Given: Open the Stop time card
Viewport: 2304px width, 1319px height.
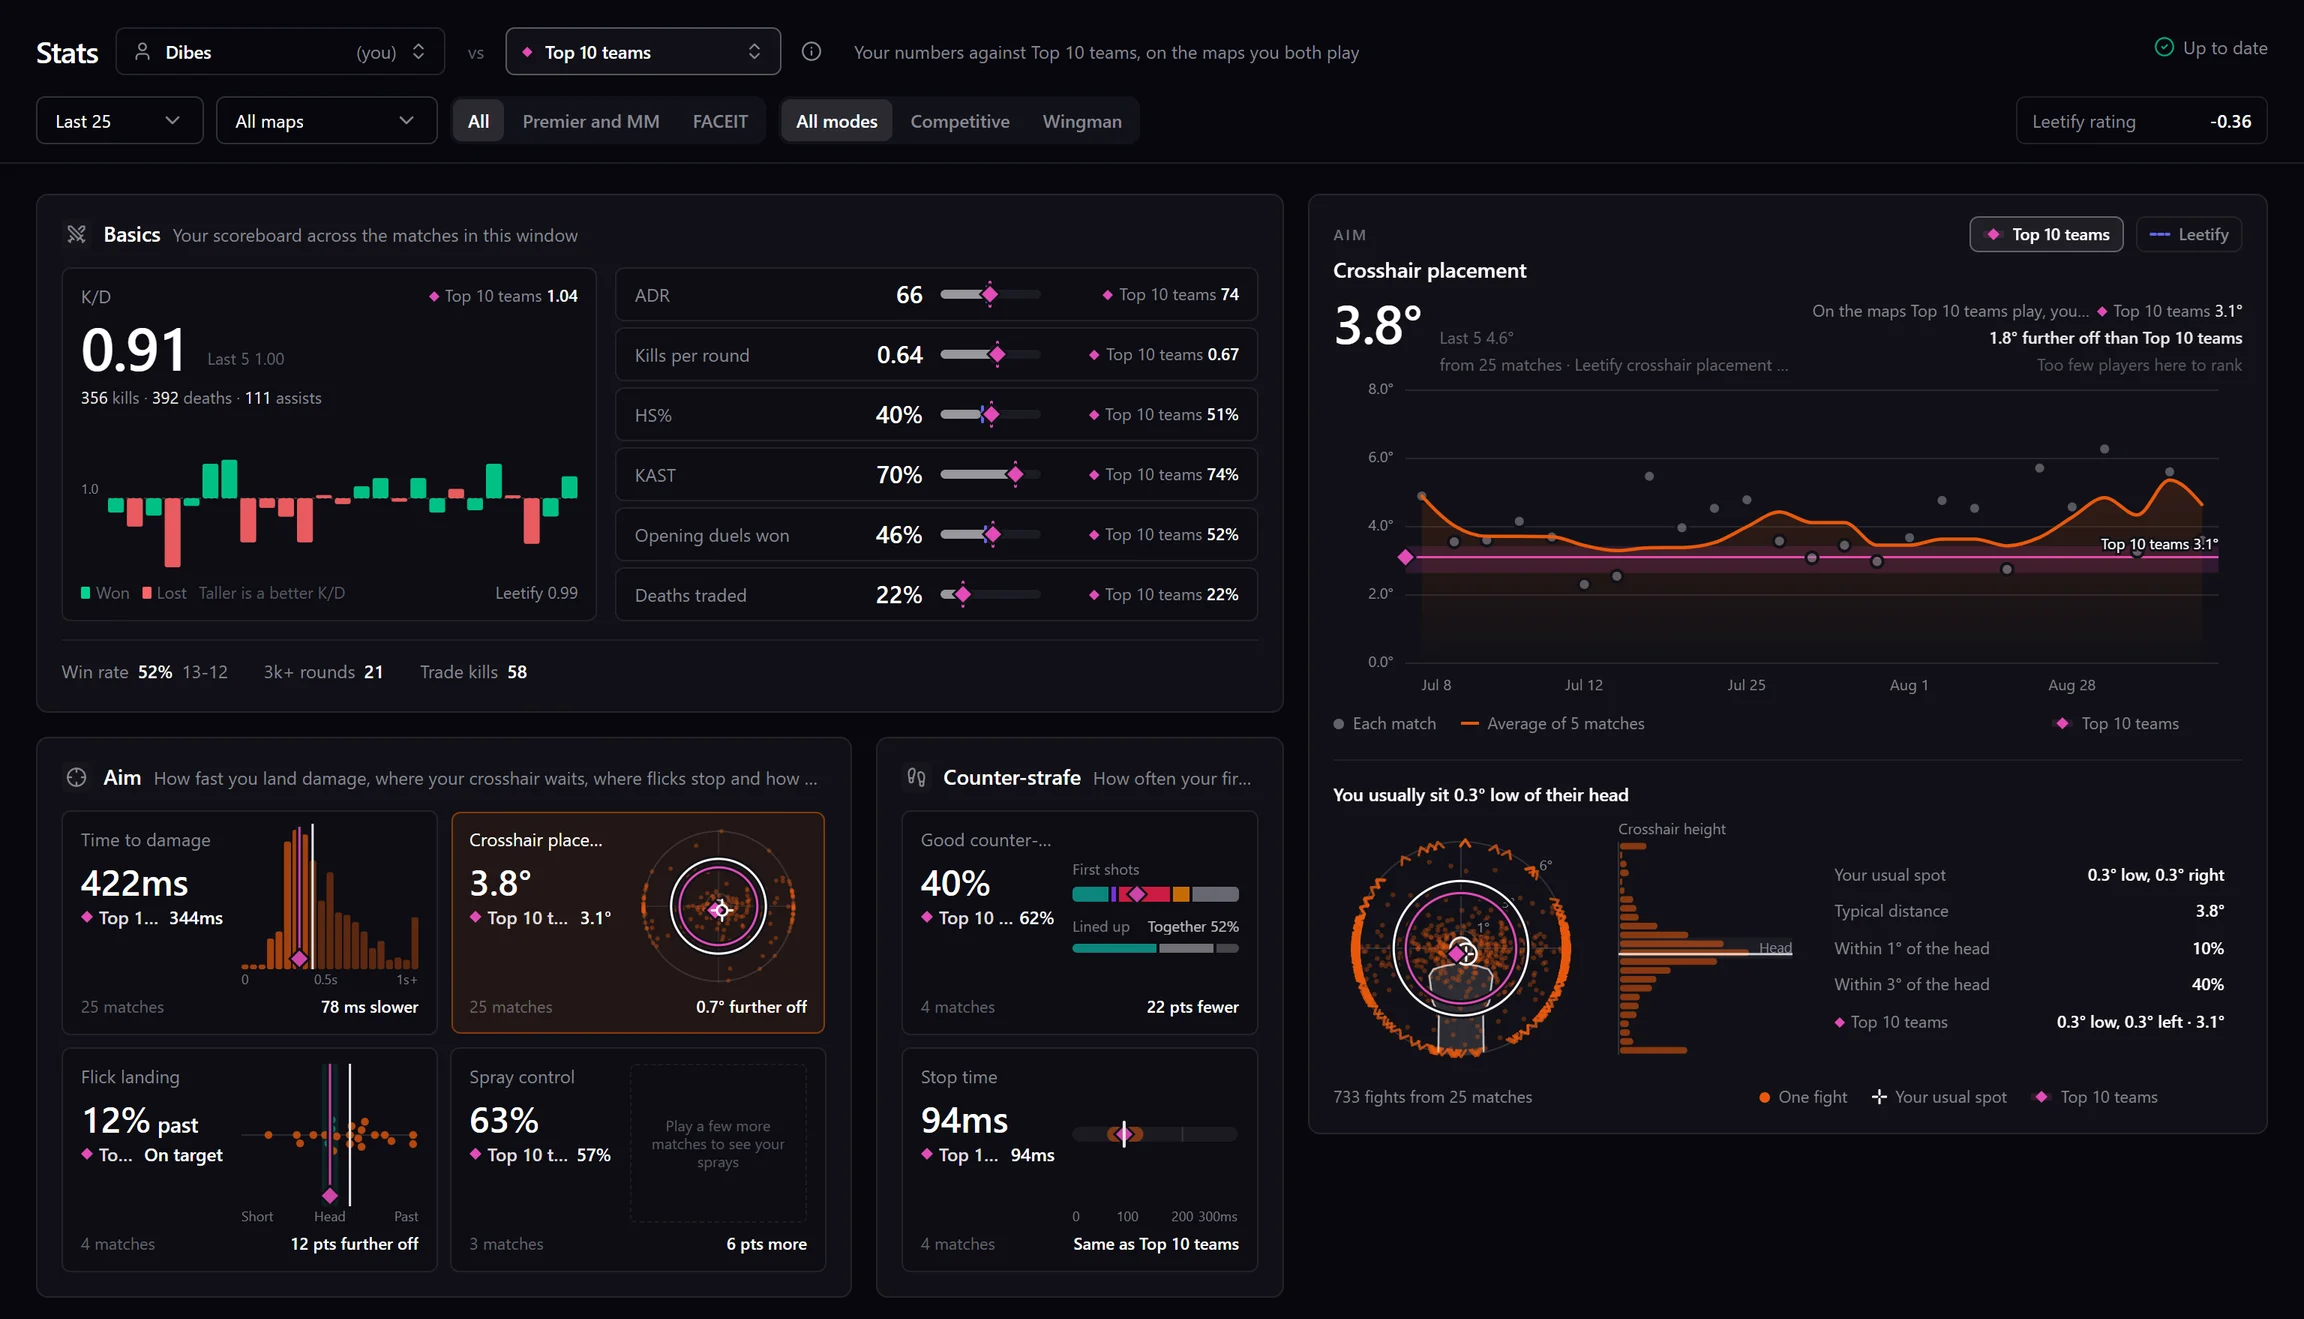Looking at the screenshot, I should [x=1080, y=1159].
